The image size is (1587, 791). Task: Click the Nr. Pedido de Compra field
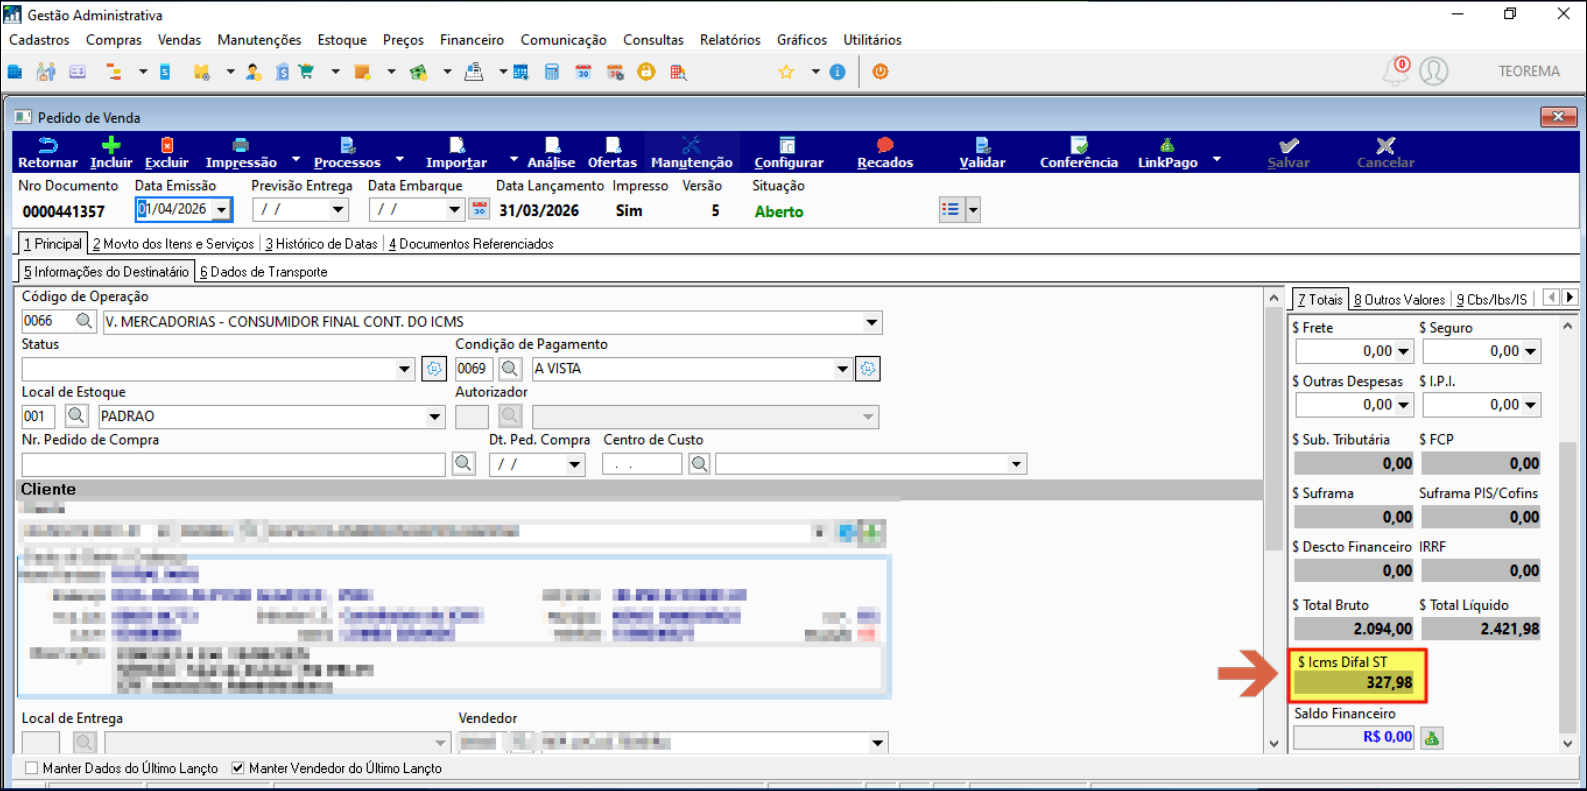[x=233, y=464]
